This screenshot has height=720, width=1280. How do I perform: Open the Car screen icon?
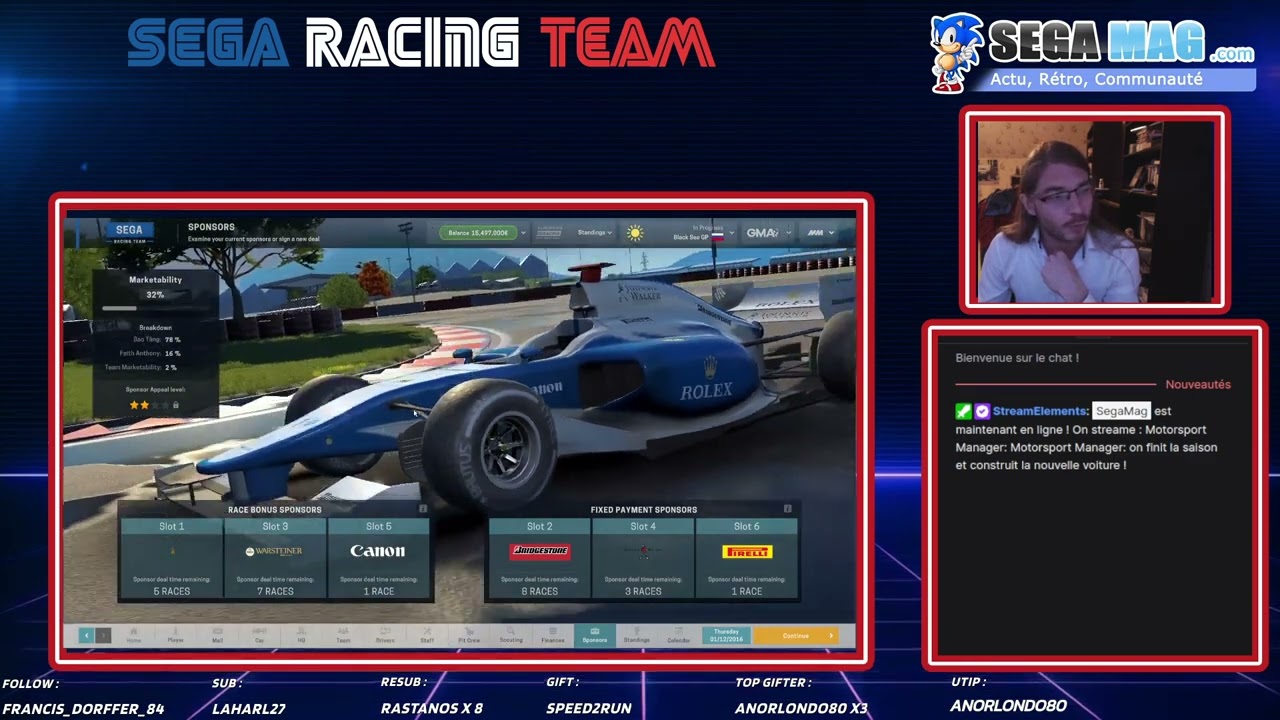click(259, 635)
